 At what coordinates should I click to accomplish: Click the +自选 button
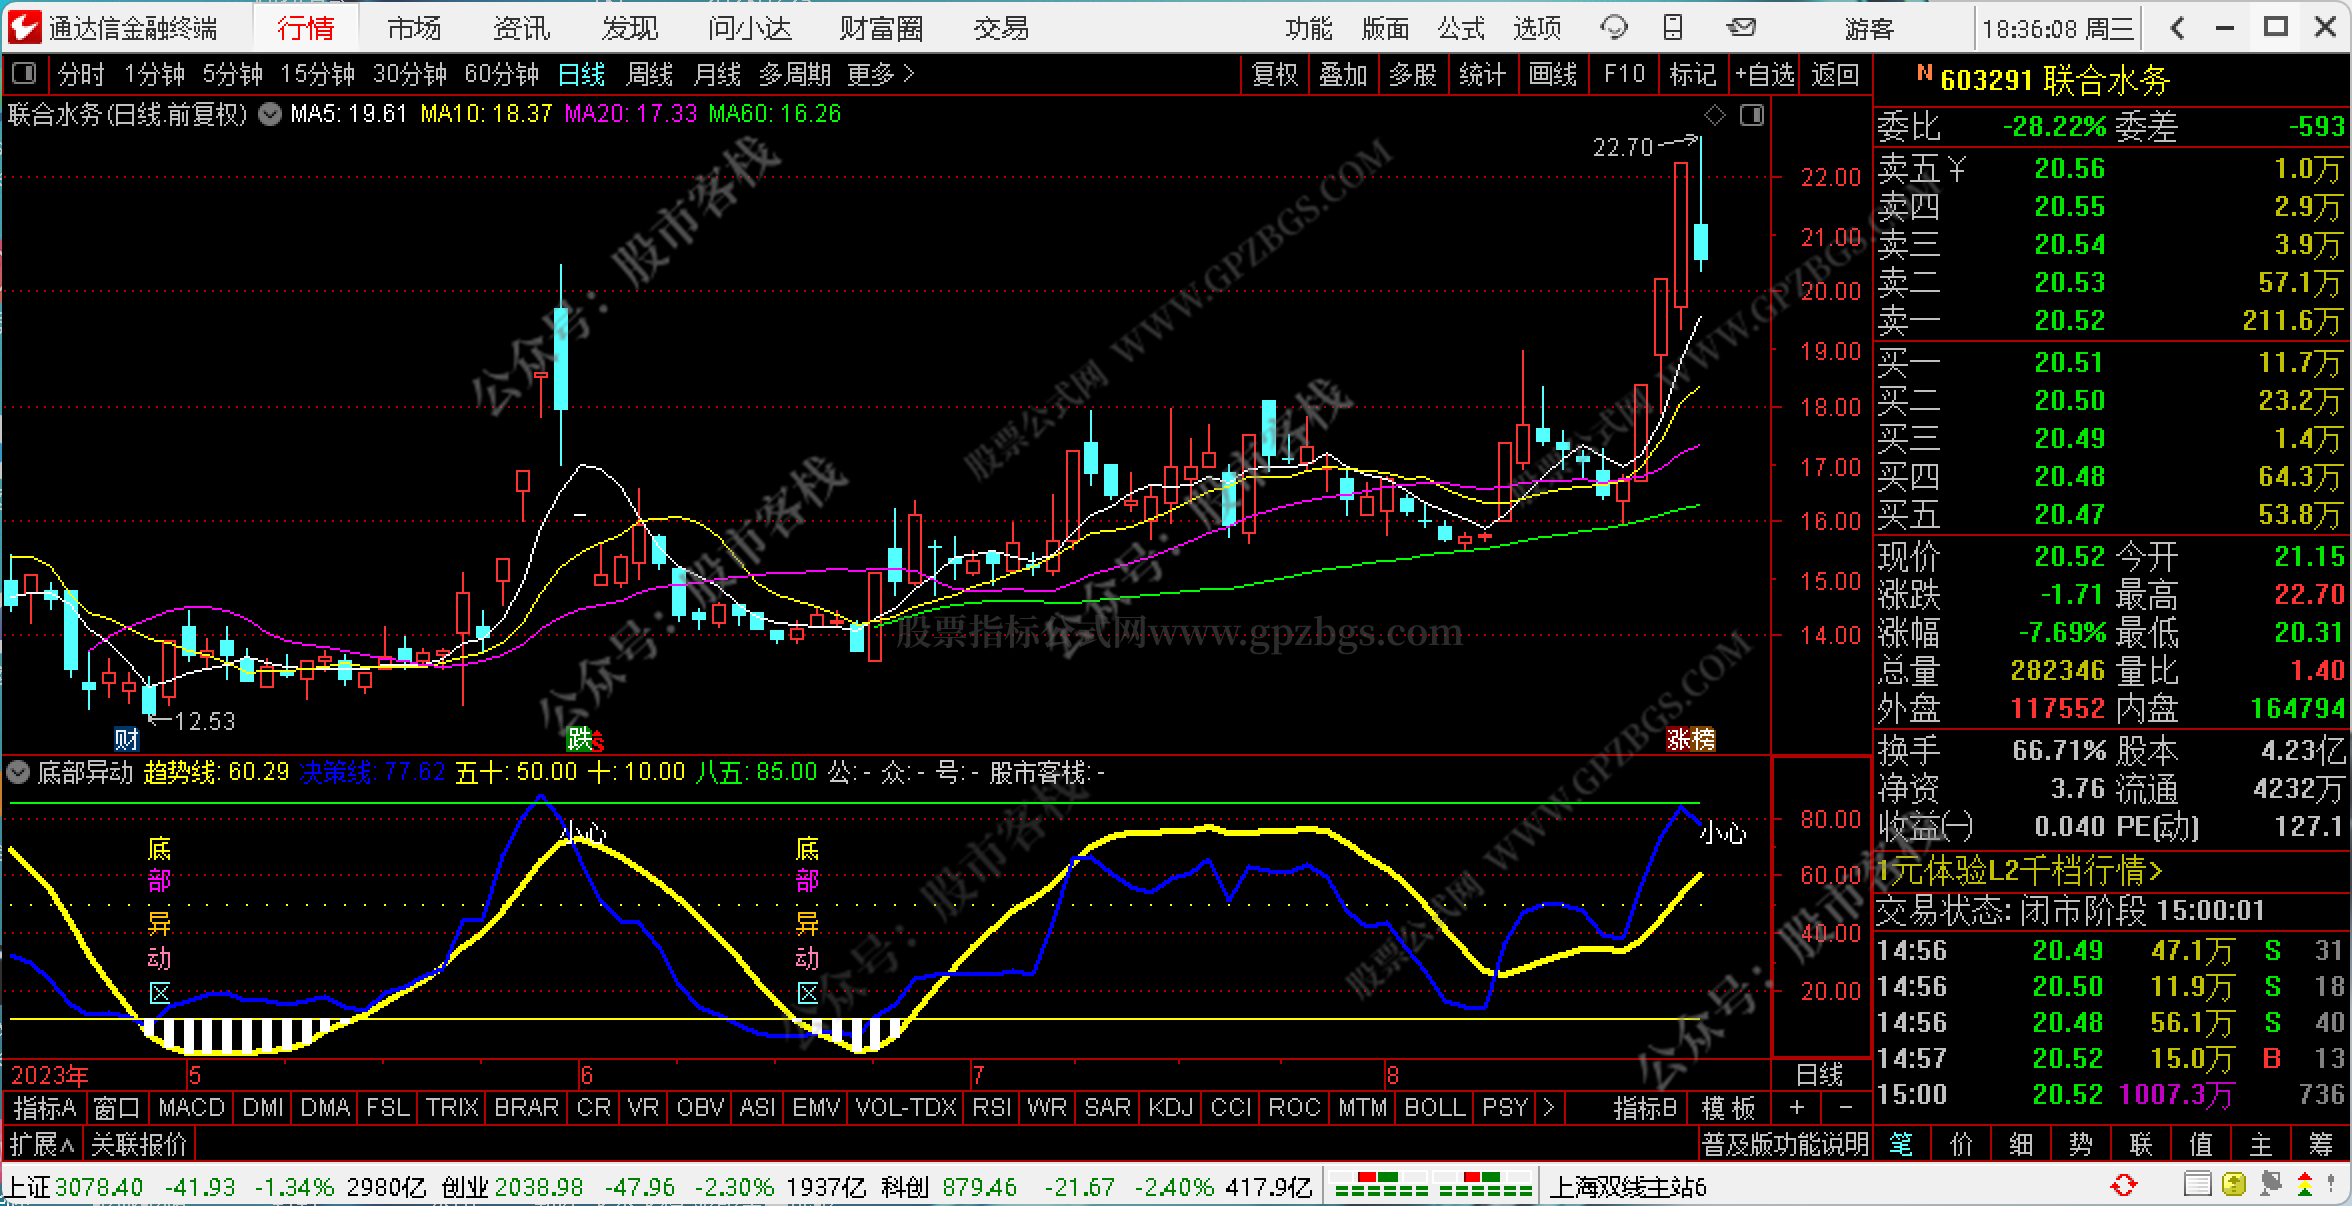[1764, 74]
